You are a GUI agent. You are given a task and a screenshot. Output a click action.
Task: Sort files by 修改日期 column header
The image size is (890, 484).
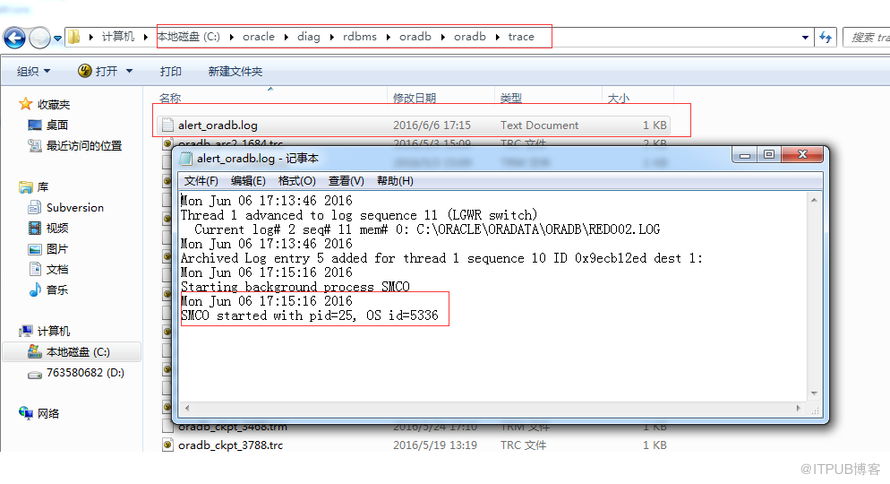click(414, 98)
